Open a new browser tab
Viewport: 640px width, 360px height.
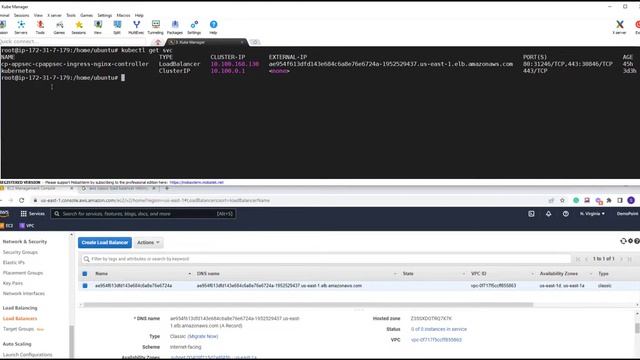click(167, 188)
